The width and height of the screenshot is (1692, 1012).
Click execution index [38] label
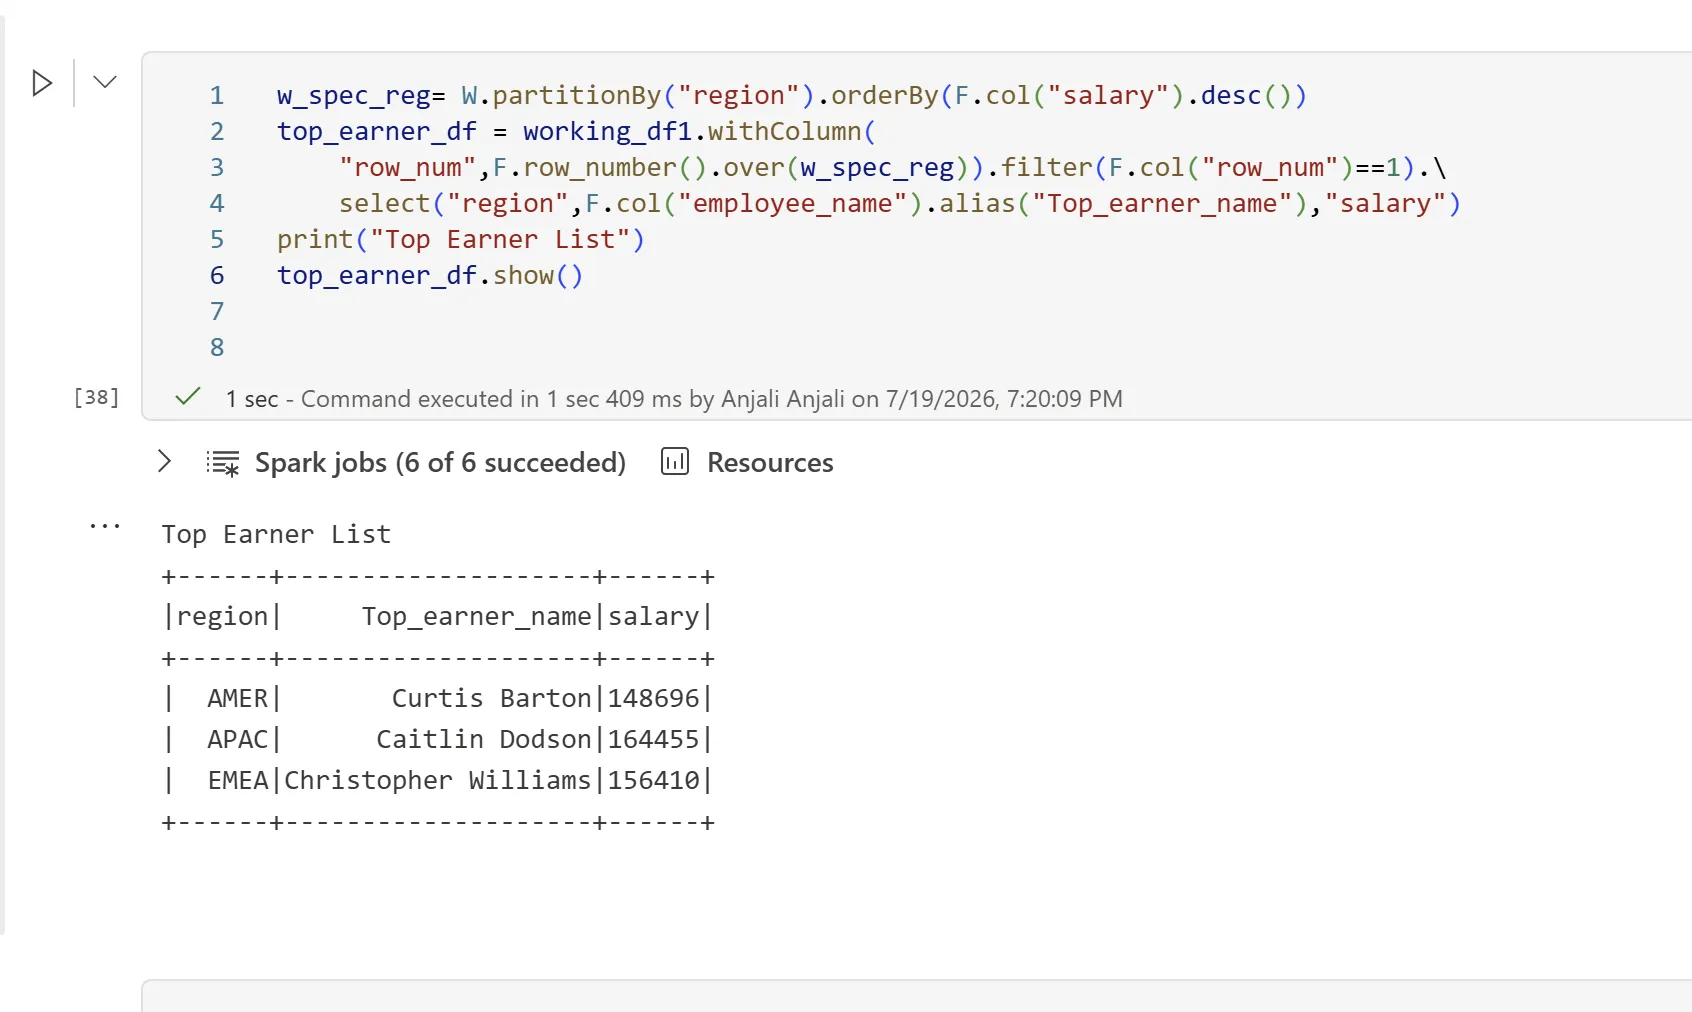pyautogui.click(x=96, y=397)
